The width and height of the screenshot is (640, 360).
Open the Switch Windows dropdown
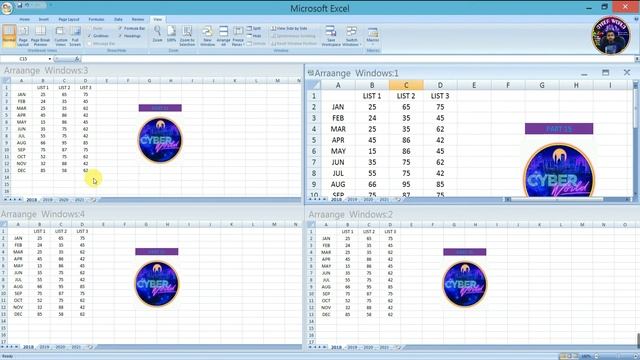pos(351,36)
